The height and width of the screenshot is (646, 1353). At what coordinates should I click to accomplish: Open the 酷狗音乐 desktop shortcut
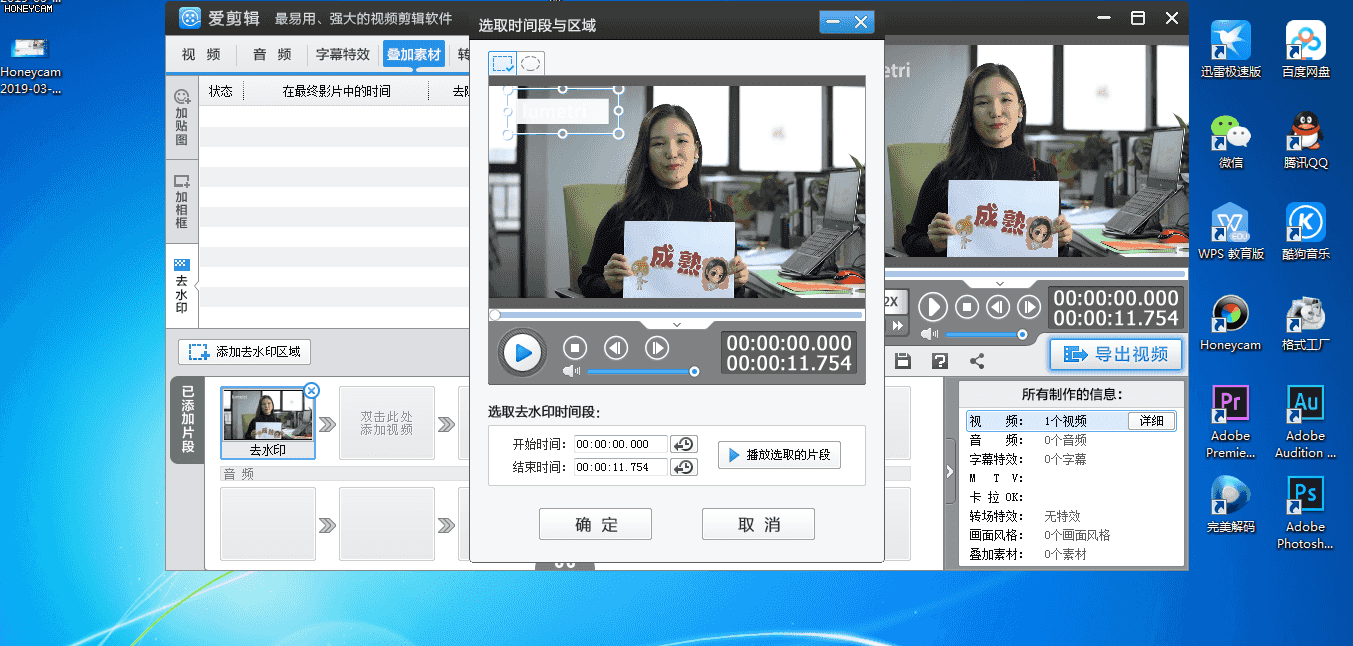click(1305, 232)
